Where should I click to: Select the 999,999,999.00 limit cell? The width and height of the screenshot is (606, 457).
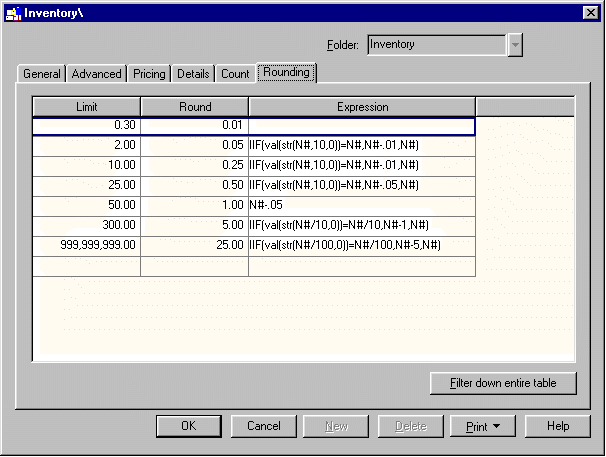click(x=87, y=246)
